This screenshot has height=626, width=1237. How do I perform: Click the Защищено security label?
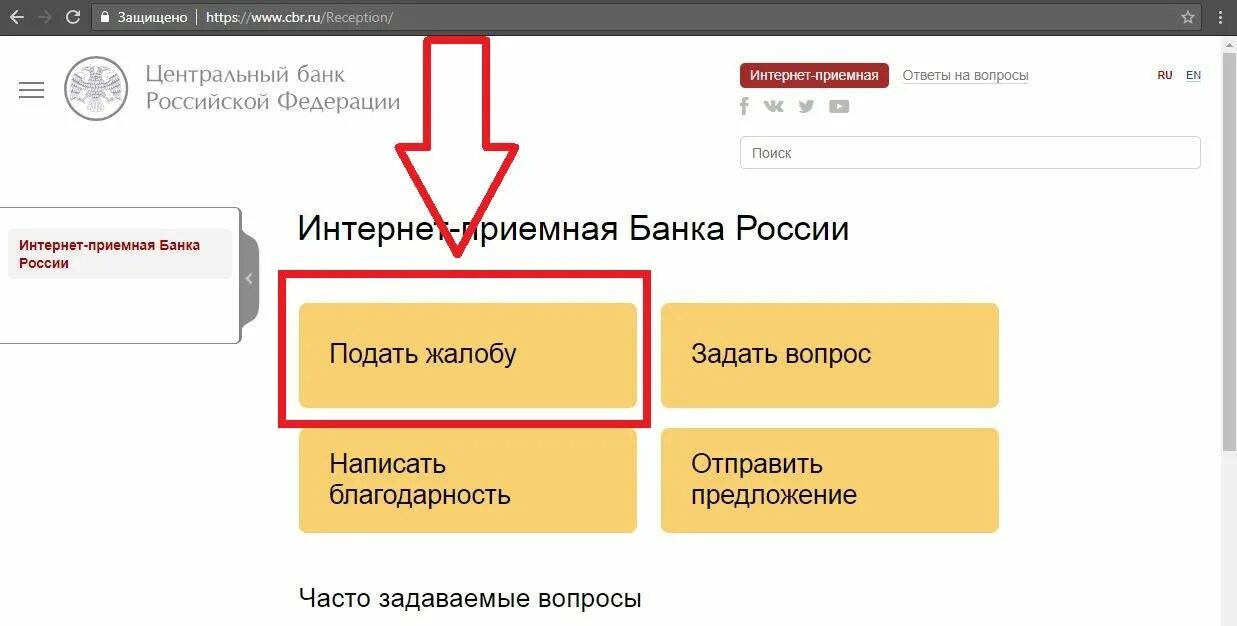(152, 17)
